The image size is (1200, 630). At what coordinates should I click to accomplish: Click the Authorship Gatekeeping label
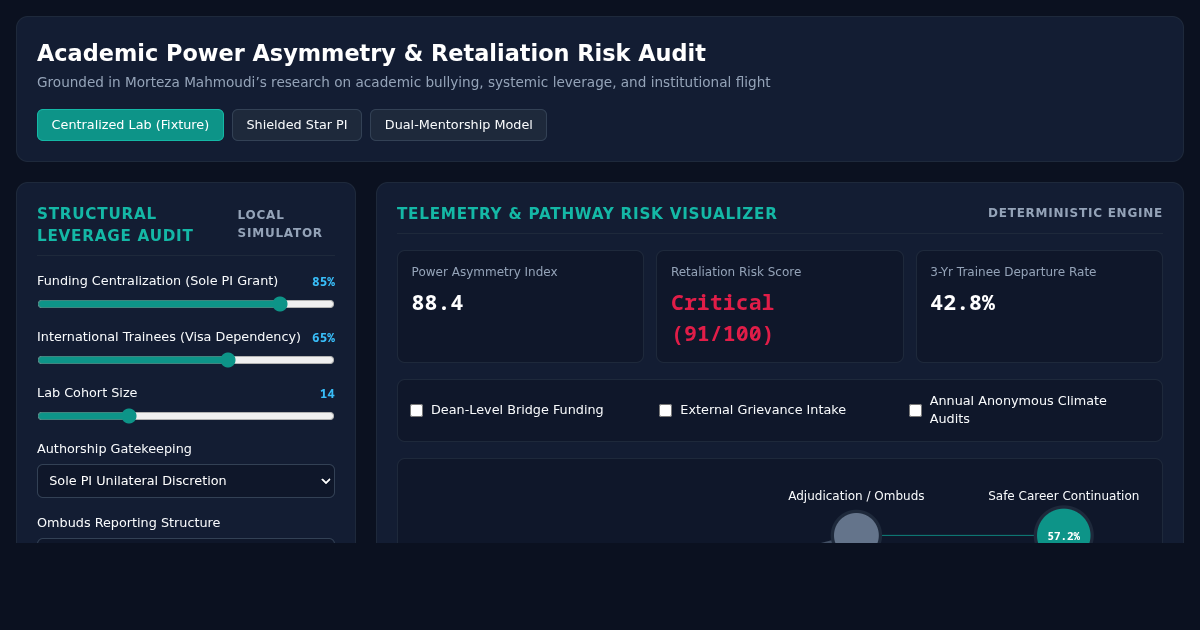click(114, 449)
